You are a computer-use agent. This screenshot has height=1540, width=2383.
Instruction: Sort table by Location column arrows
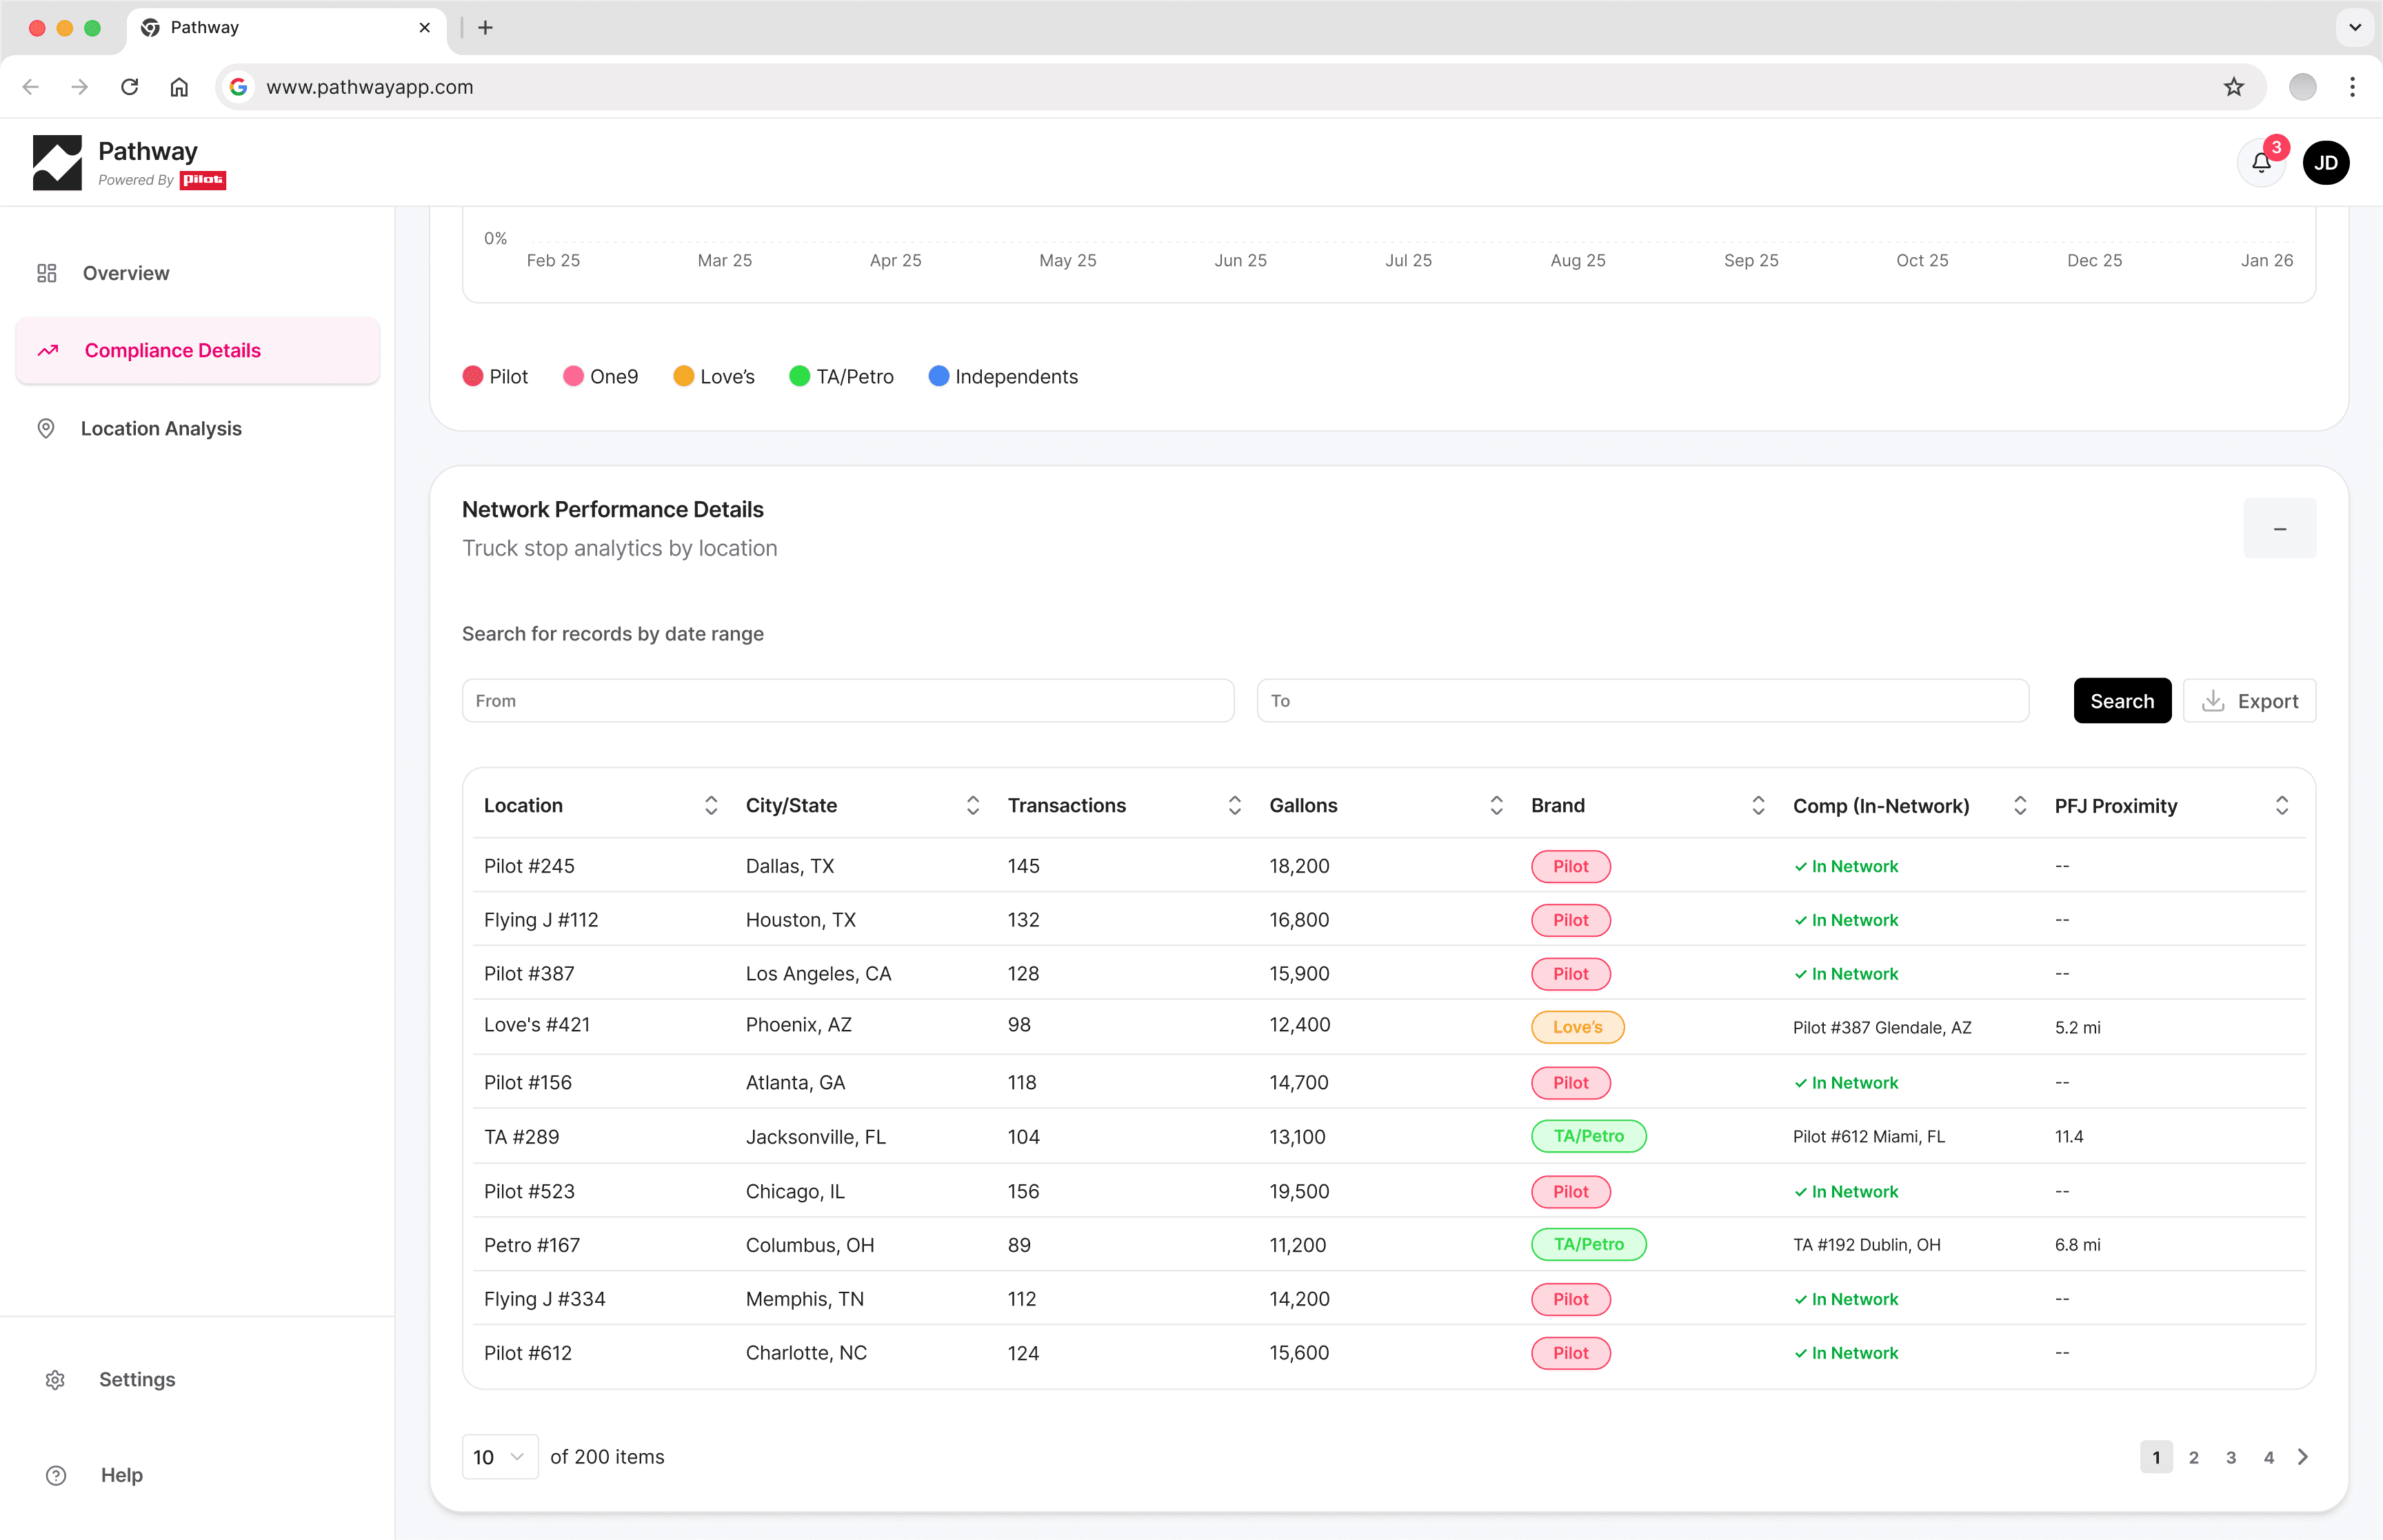tap(711, 805)
